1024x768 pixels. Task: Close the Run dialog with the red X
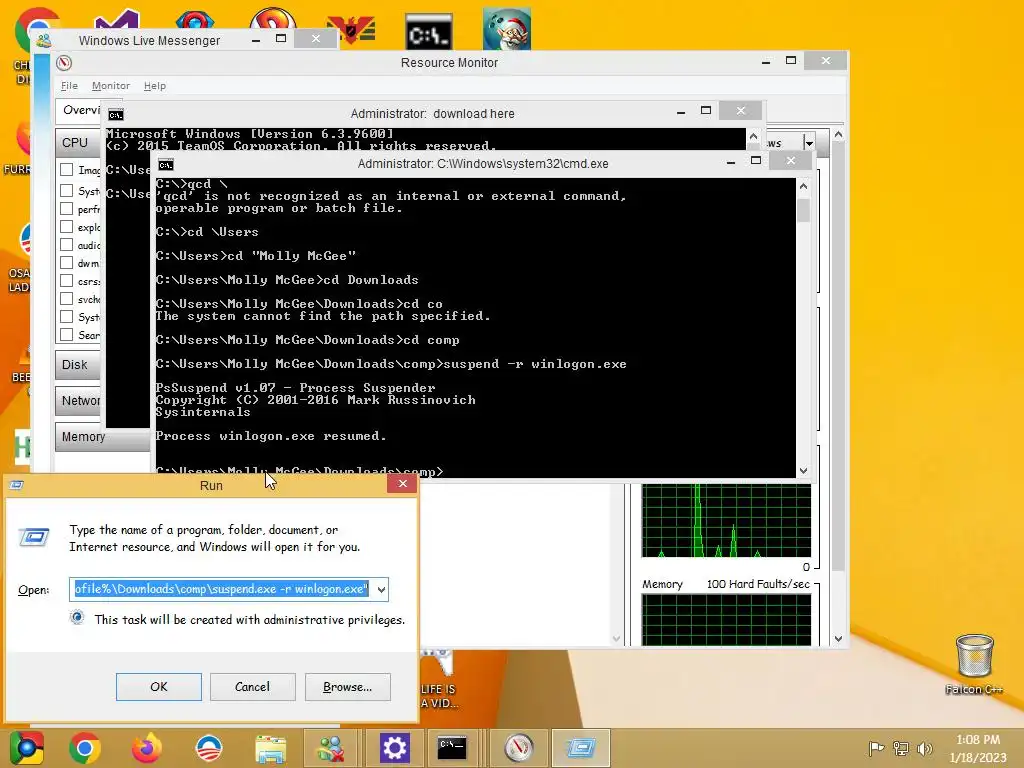click(x=402, y=483)
